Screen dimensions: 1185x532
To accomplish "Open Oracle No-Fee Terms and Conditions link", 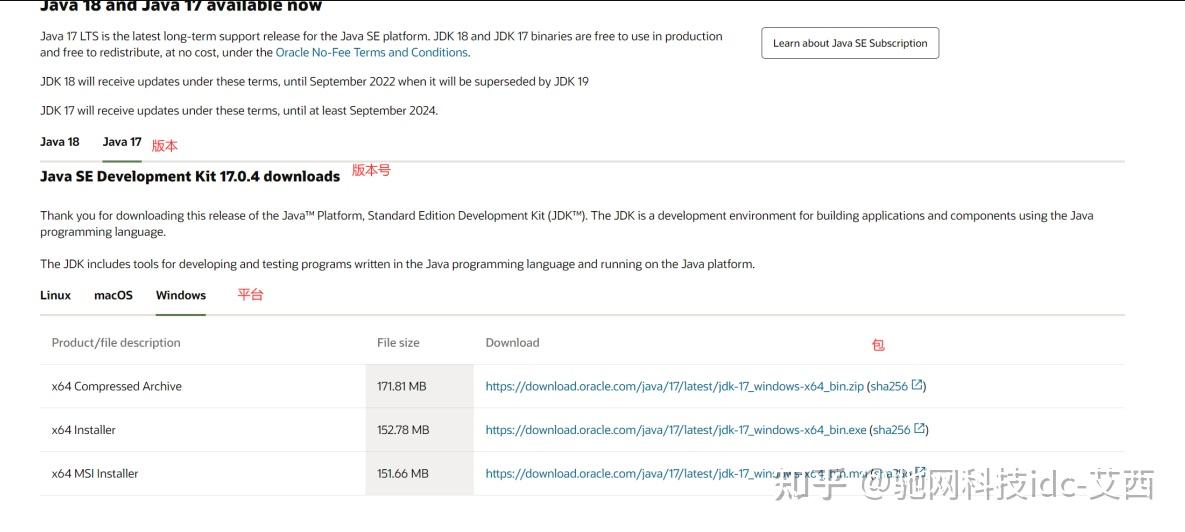I will tap(372, 52).
